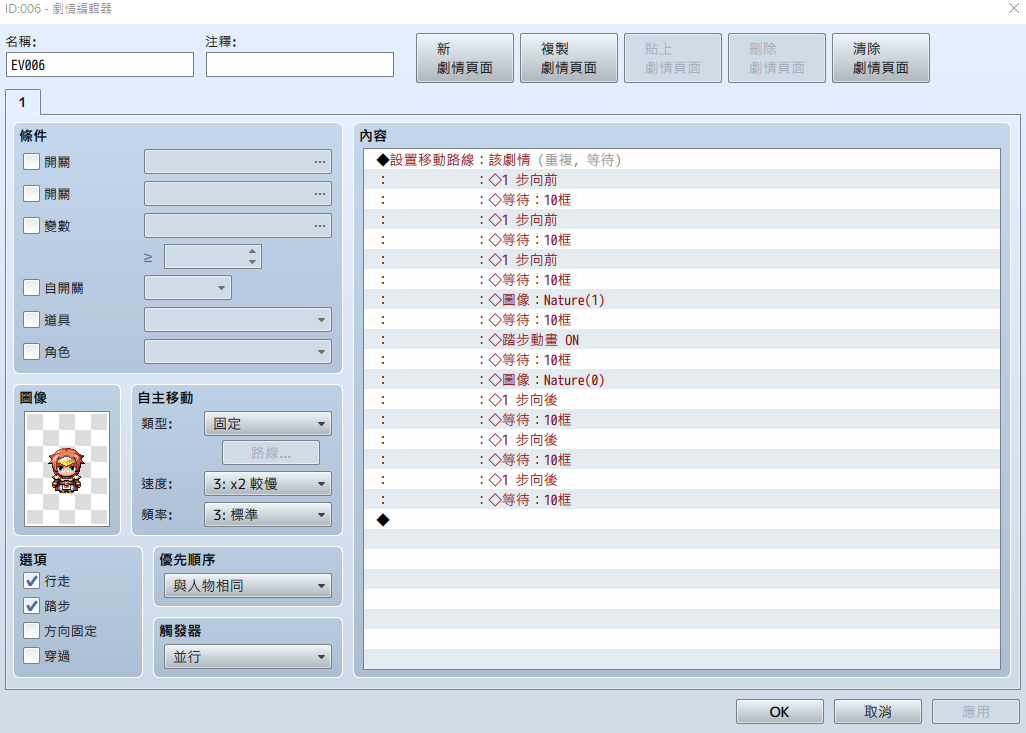Click the 名稱 field containing EV006
1026x733 pixels.
100,65
